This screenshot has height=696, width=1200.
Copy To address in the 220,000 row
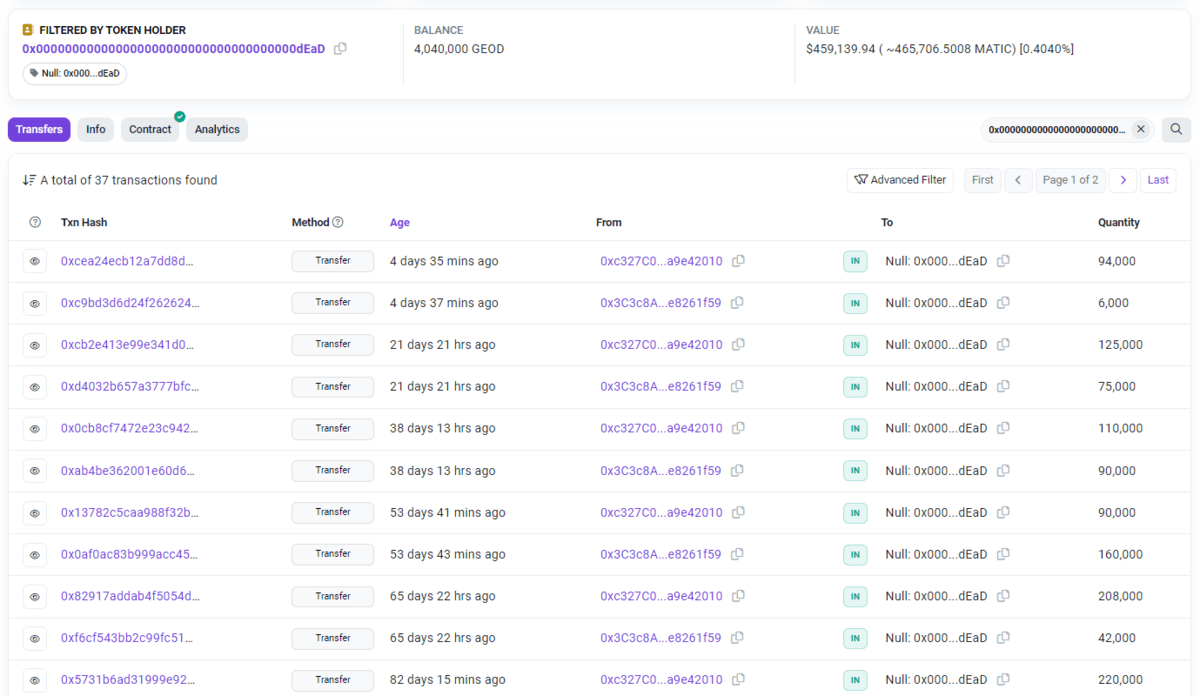tap(1003, 680)
